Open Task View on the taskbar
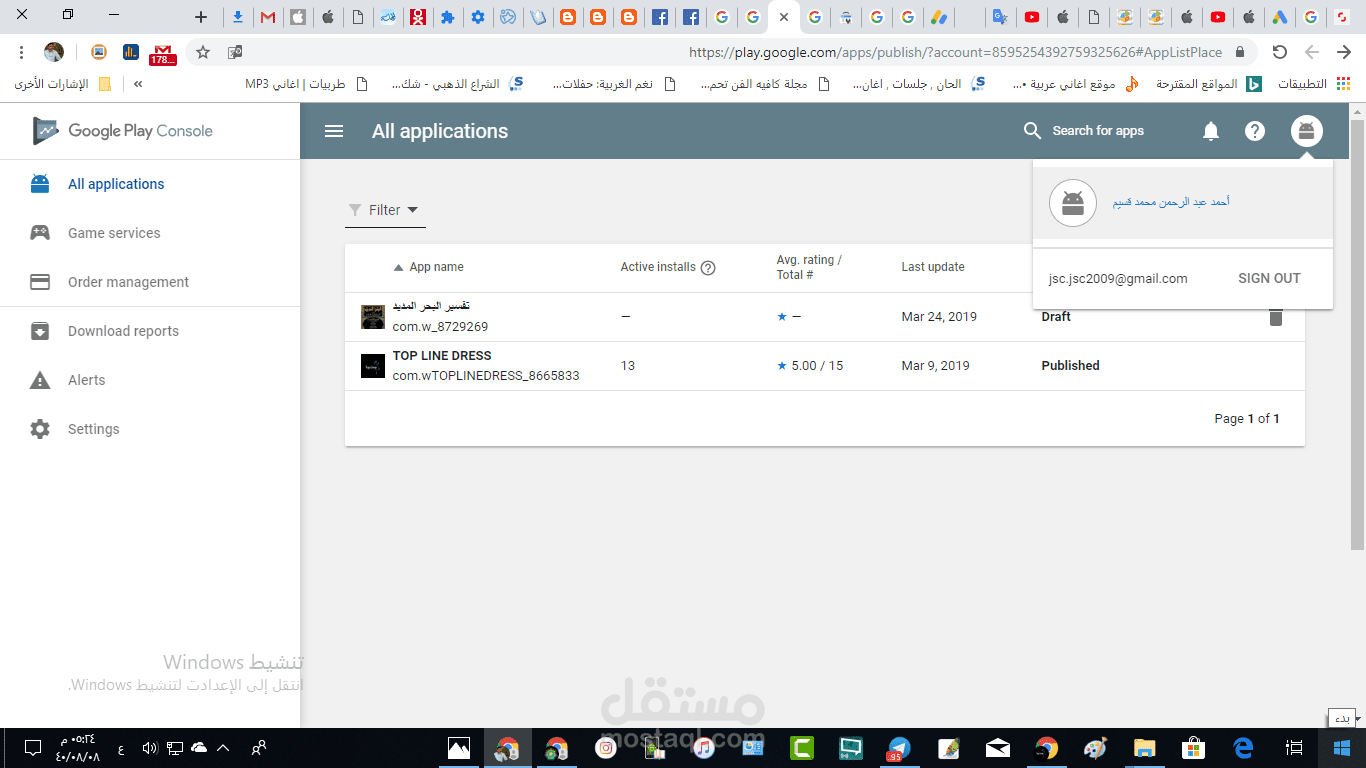Image resolution: width=1366 pixels, height=768 pixels. [x=1295, y=748]
